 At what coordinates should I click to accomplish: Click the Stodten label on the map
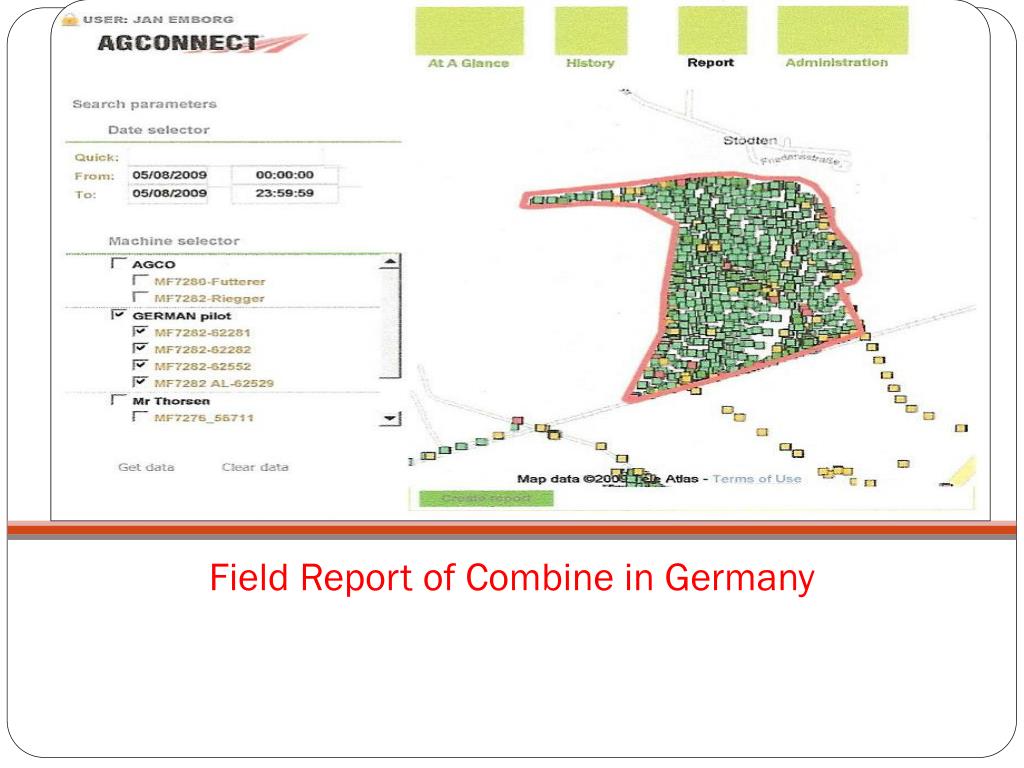[750, 140]
